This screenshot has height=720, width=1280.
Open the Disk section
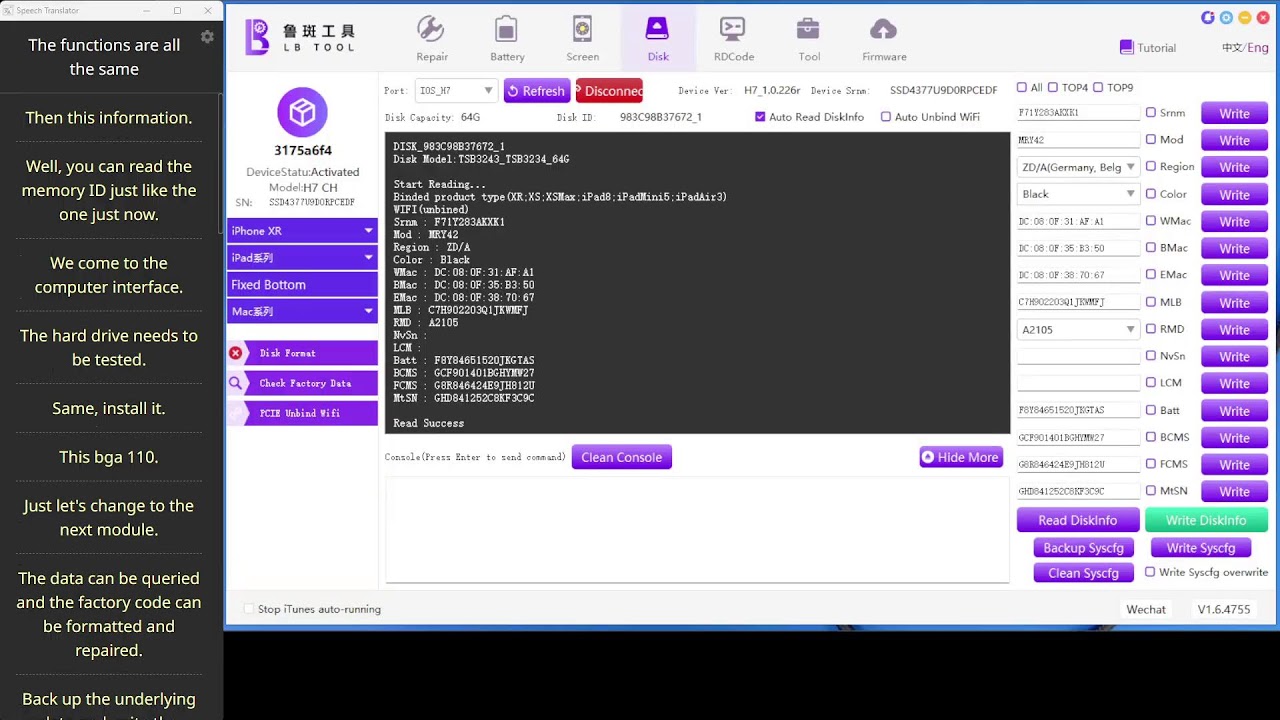tap(657, 40)
